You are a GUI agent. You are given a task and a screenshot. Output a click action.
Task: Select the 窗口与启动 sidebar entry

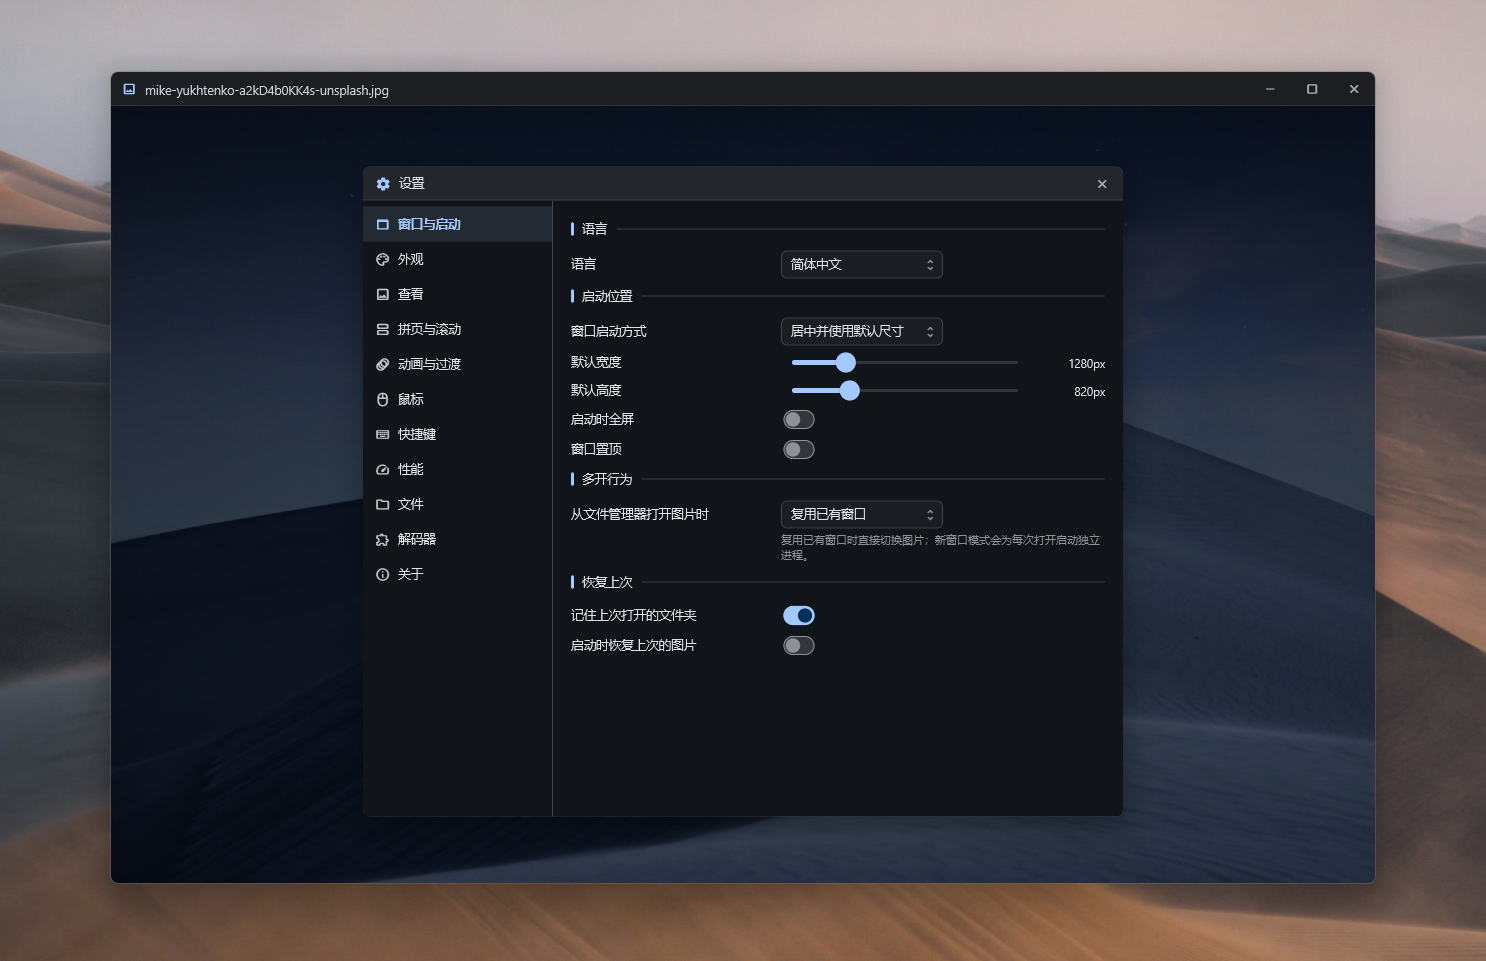(x=458, y=224)
